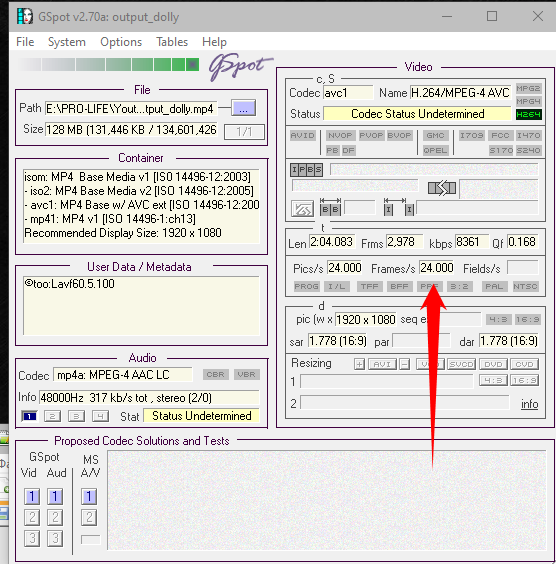The width and height of the screenshot is (556, 564).
Task: Click GSpot Aud test button 3
Action: click(55, 538)
